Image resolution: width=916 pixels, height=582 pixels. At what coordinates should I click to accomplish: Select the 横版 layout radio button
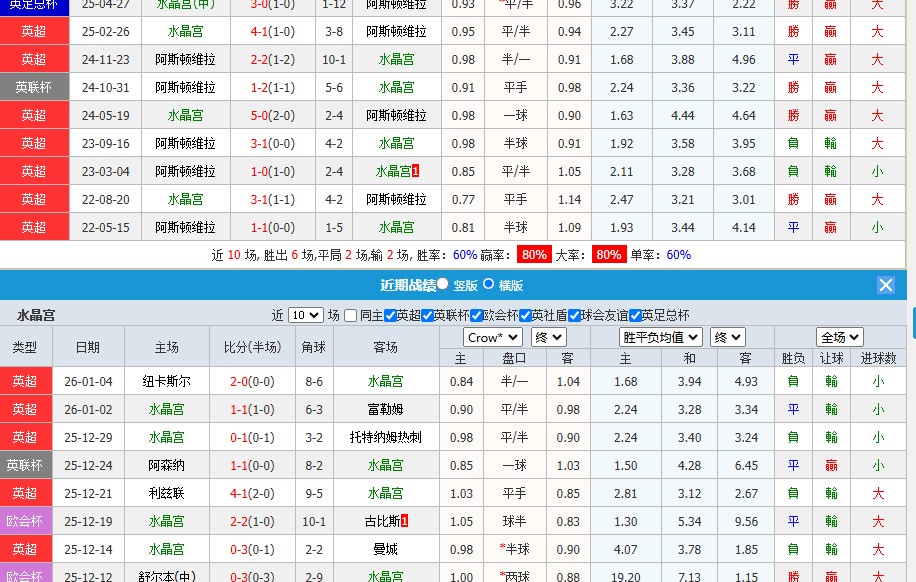[488, 283]
